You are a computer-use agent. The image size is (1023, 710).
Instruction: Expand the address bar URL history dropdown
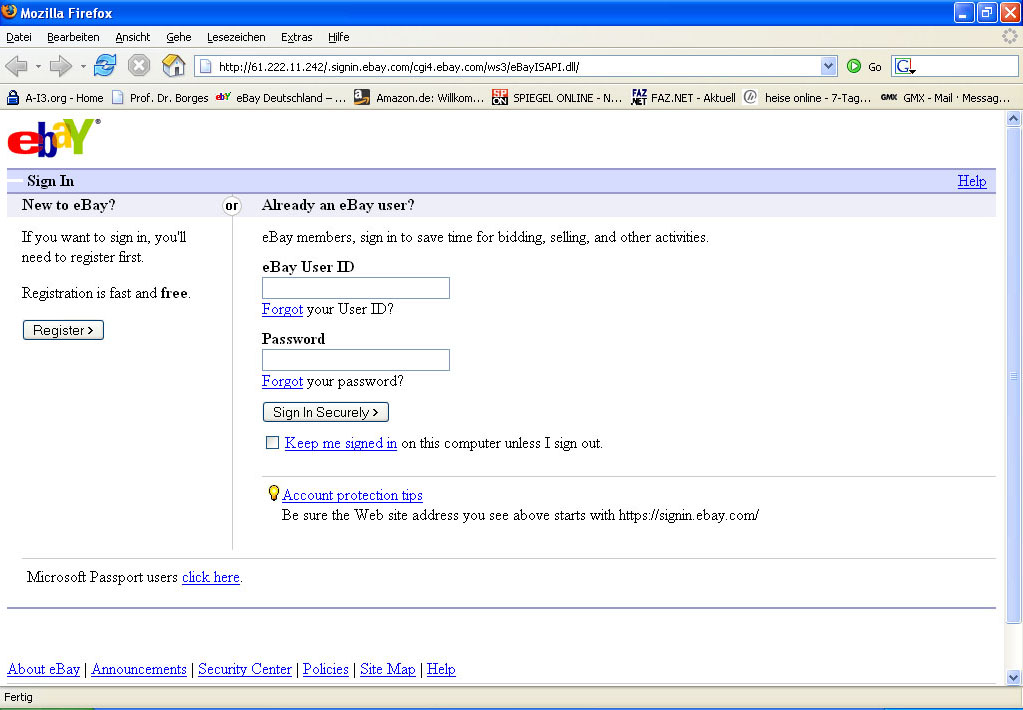coord(829,66)
